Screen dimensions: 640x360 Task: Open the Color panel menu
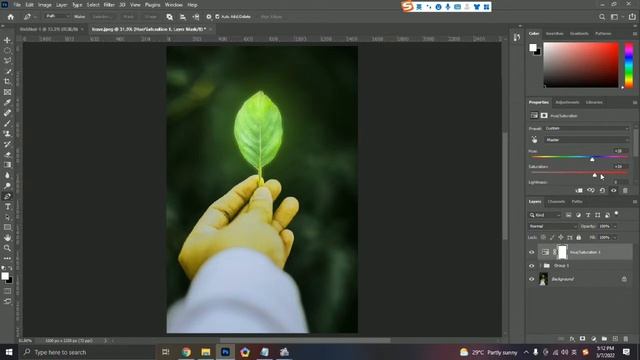tap(635, 33)
